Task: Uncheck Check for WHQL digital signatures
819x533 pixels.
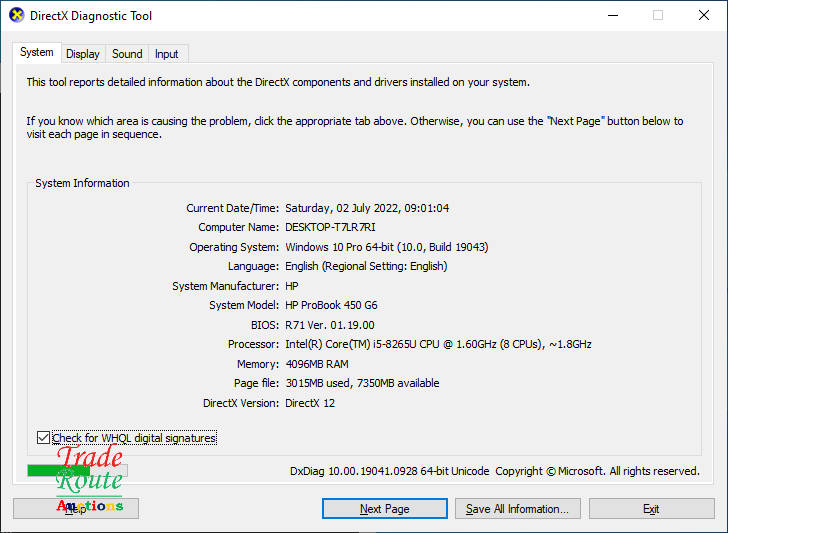Action: [x=43, y=438]
